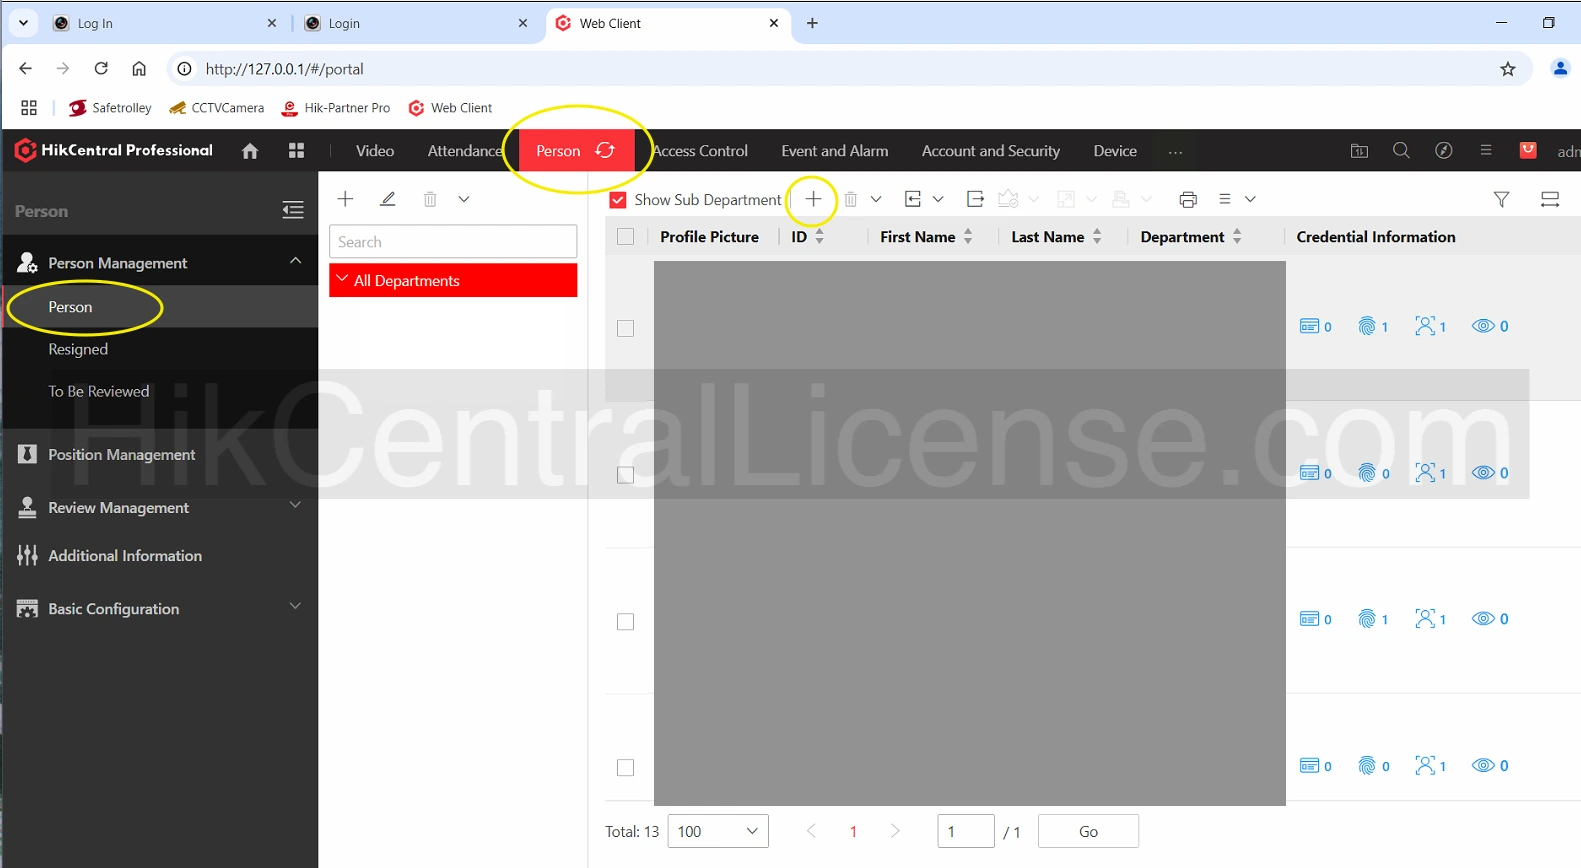Show more modules via ellipsis
Screen dimensions: 1581x868
[1176, 152]
